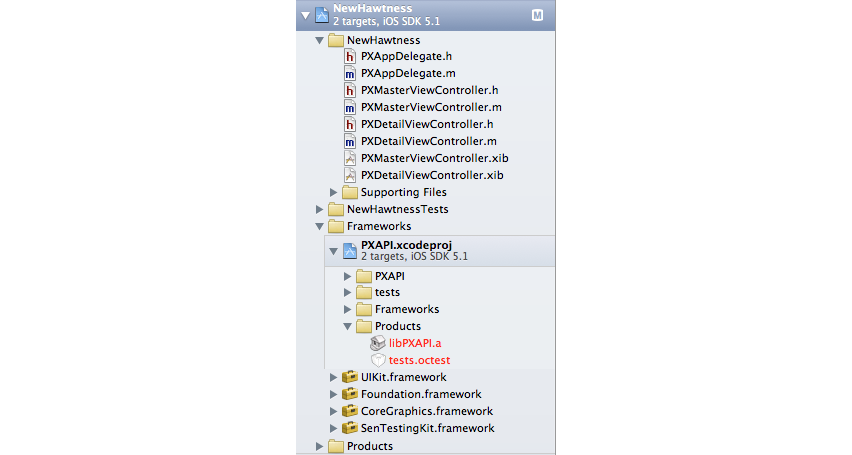Collapse the Products folder inside PXAPI.xcodeproj

click(347, 326)
